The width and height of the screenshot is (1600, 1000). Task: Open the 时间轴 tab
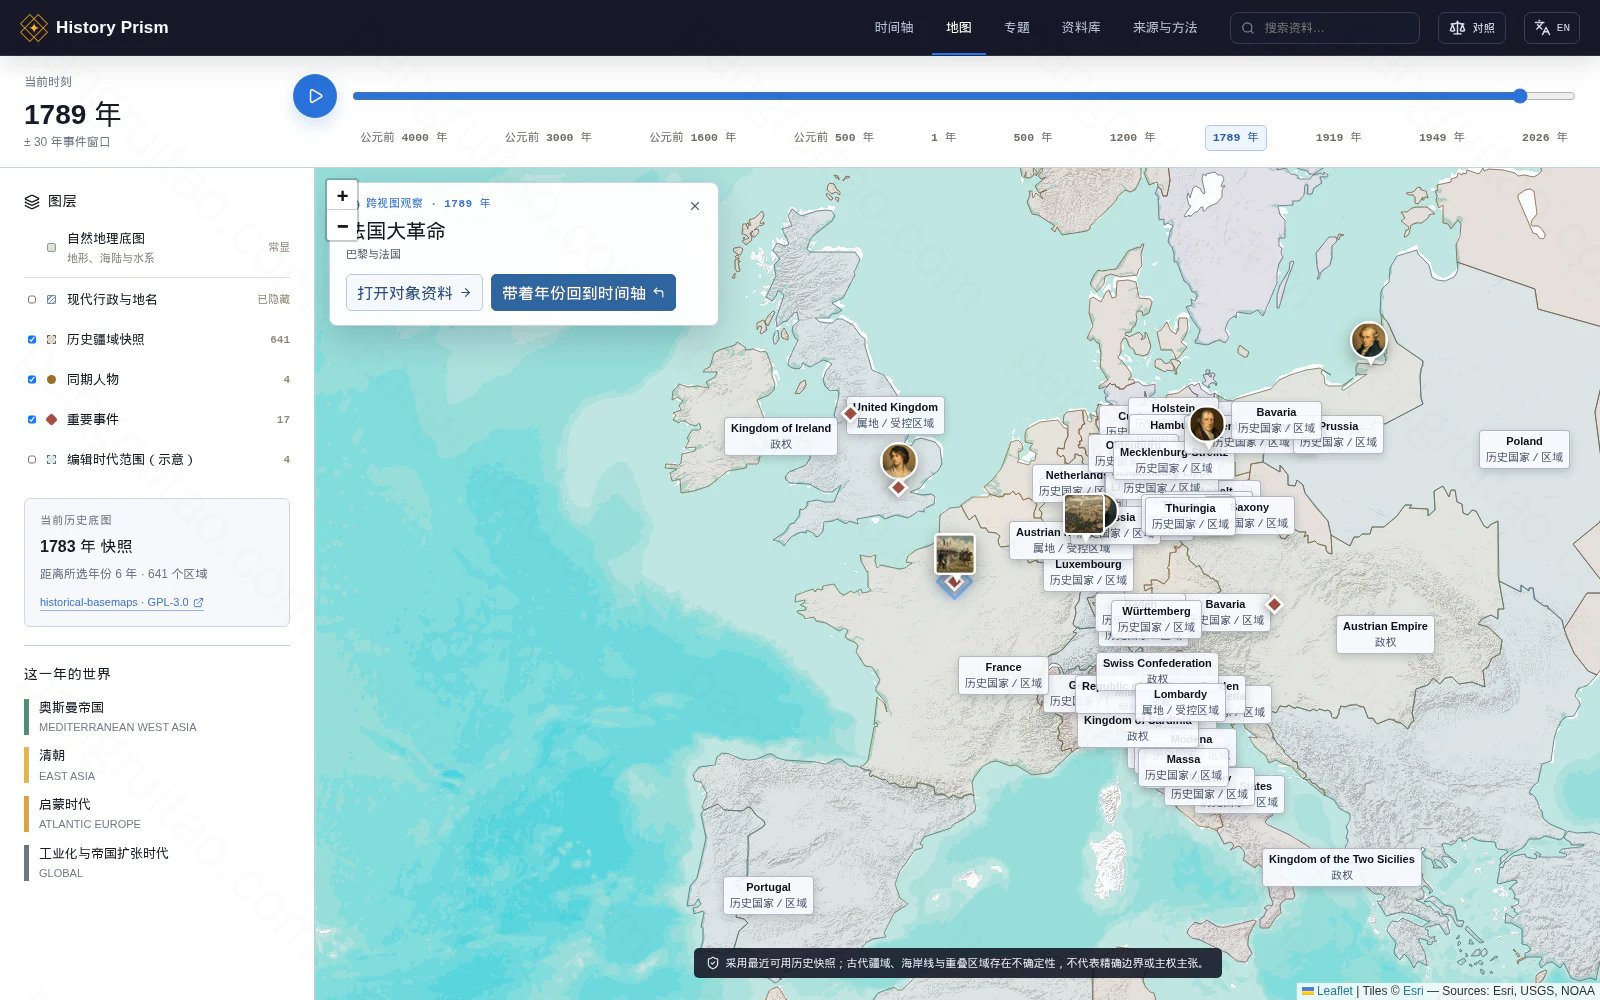tap(894, 28)
